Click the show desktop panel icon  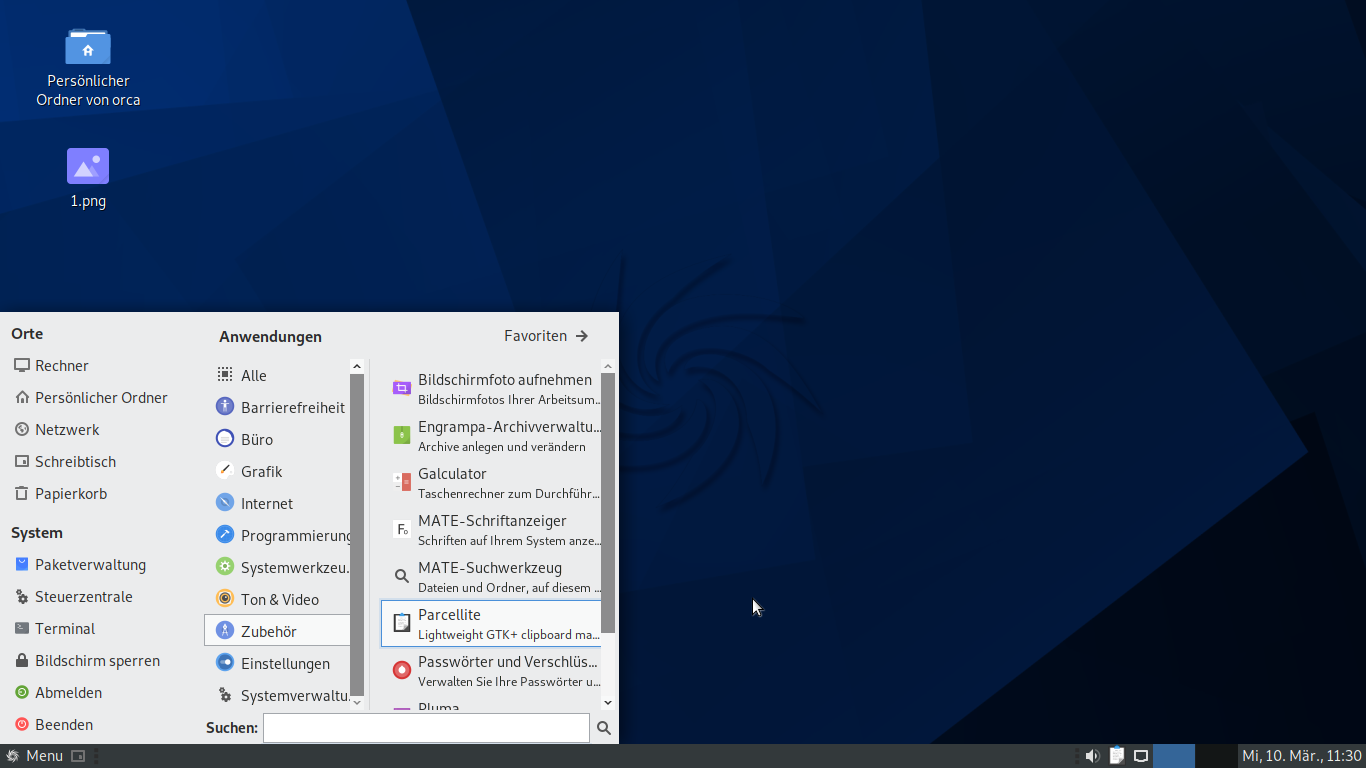(78, 756)
